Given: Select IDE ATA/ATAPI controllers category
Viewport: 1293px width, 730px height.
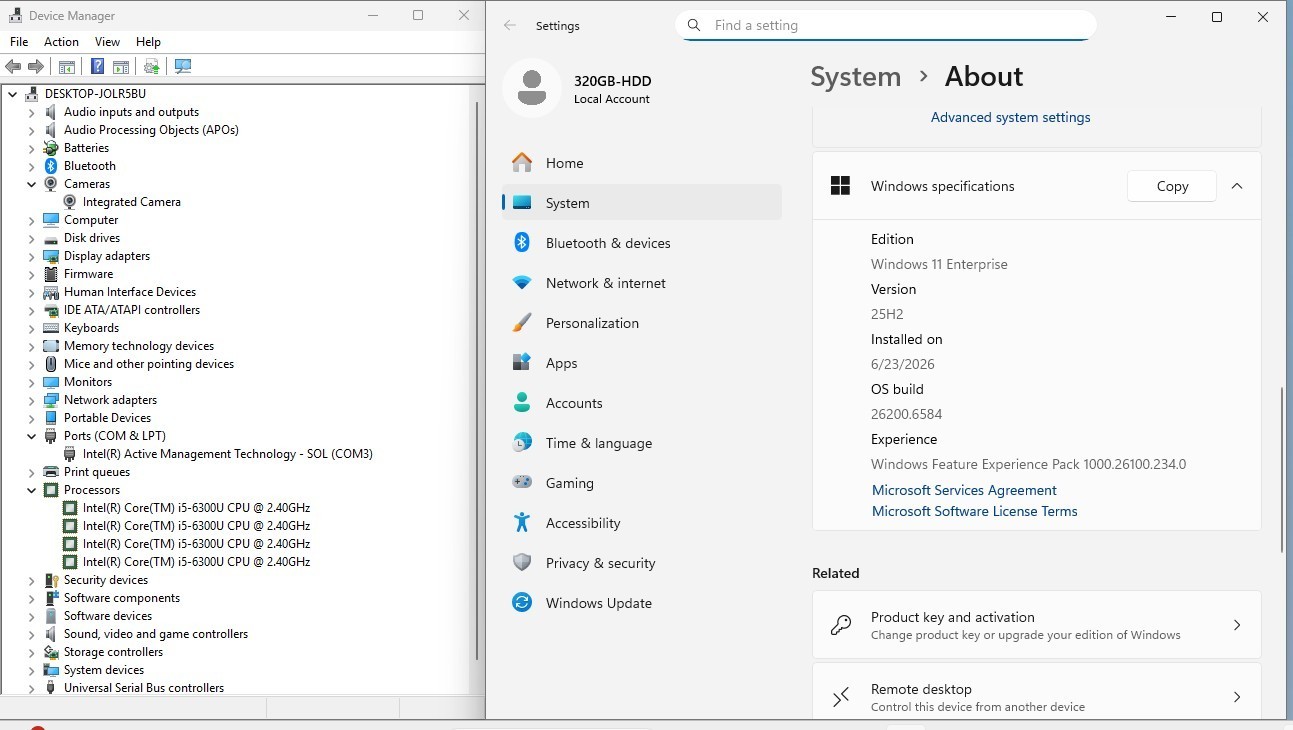Looking at the screenshot, I should point(132,310).
